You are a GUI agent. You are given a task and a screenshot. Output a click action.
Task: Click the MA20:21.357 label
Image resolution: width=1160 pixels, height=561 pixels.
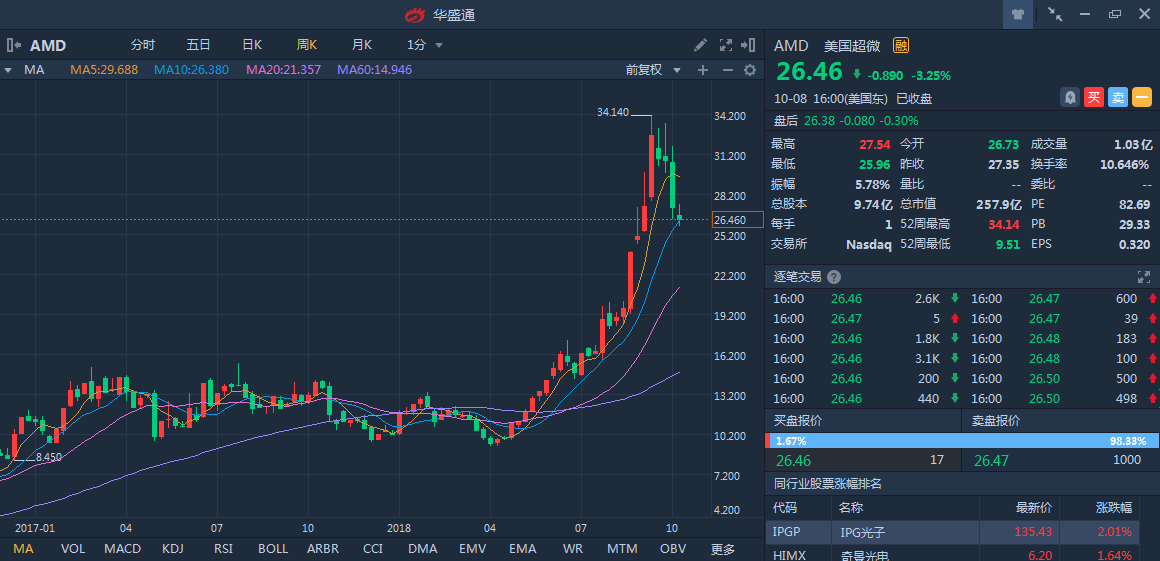(283, 70)
